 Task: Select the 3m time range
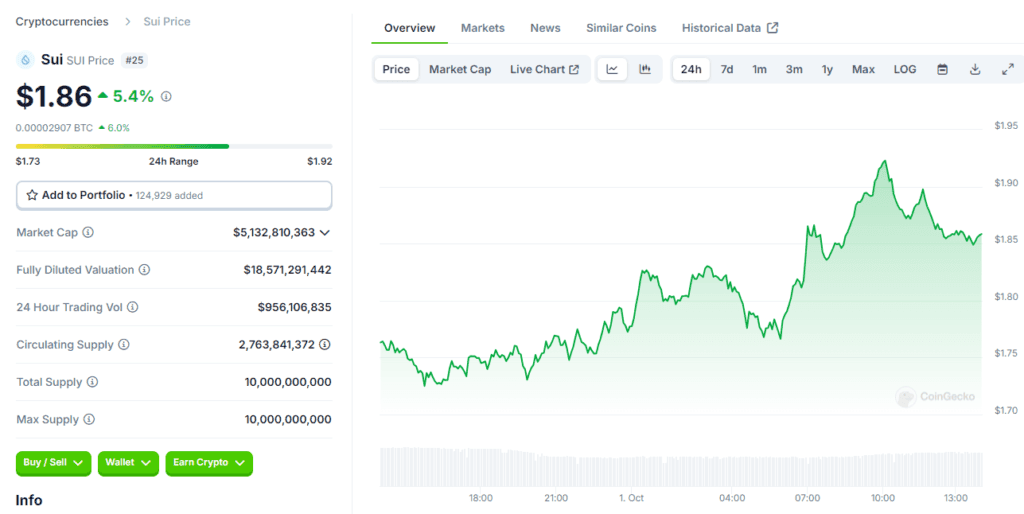coord(794,69)
